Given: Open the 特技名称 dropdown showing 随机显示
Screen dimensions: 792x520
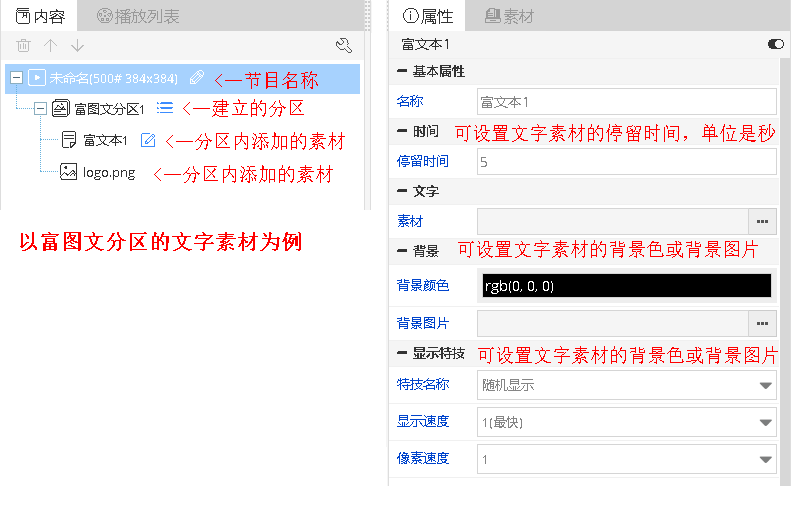Looking at the screenshot, I should coord(626,386).
